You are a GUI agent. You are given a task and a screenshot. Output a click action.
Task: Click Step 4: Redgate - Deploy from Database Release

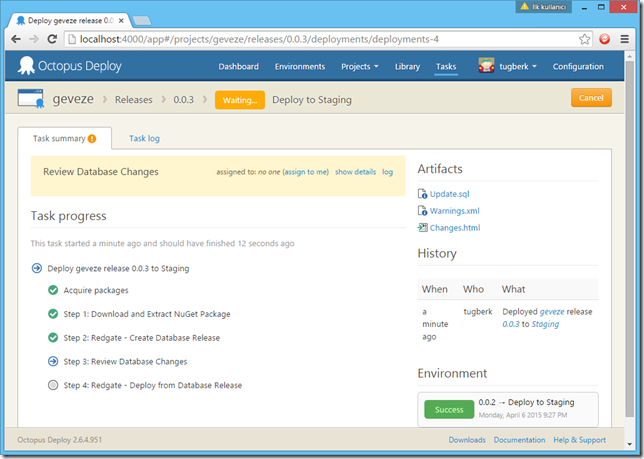pyautogui.click(x=153, y=385)
